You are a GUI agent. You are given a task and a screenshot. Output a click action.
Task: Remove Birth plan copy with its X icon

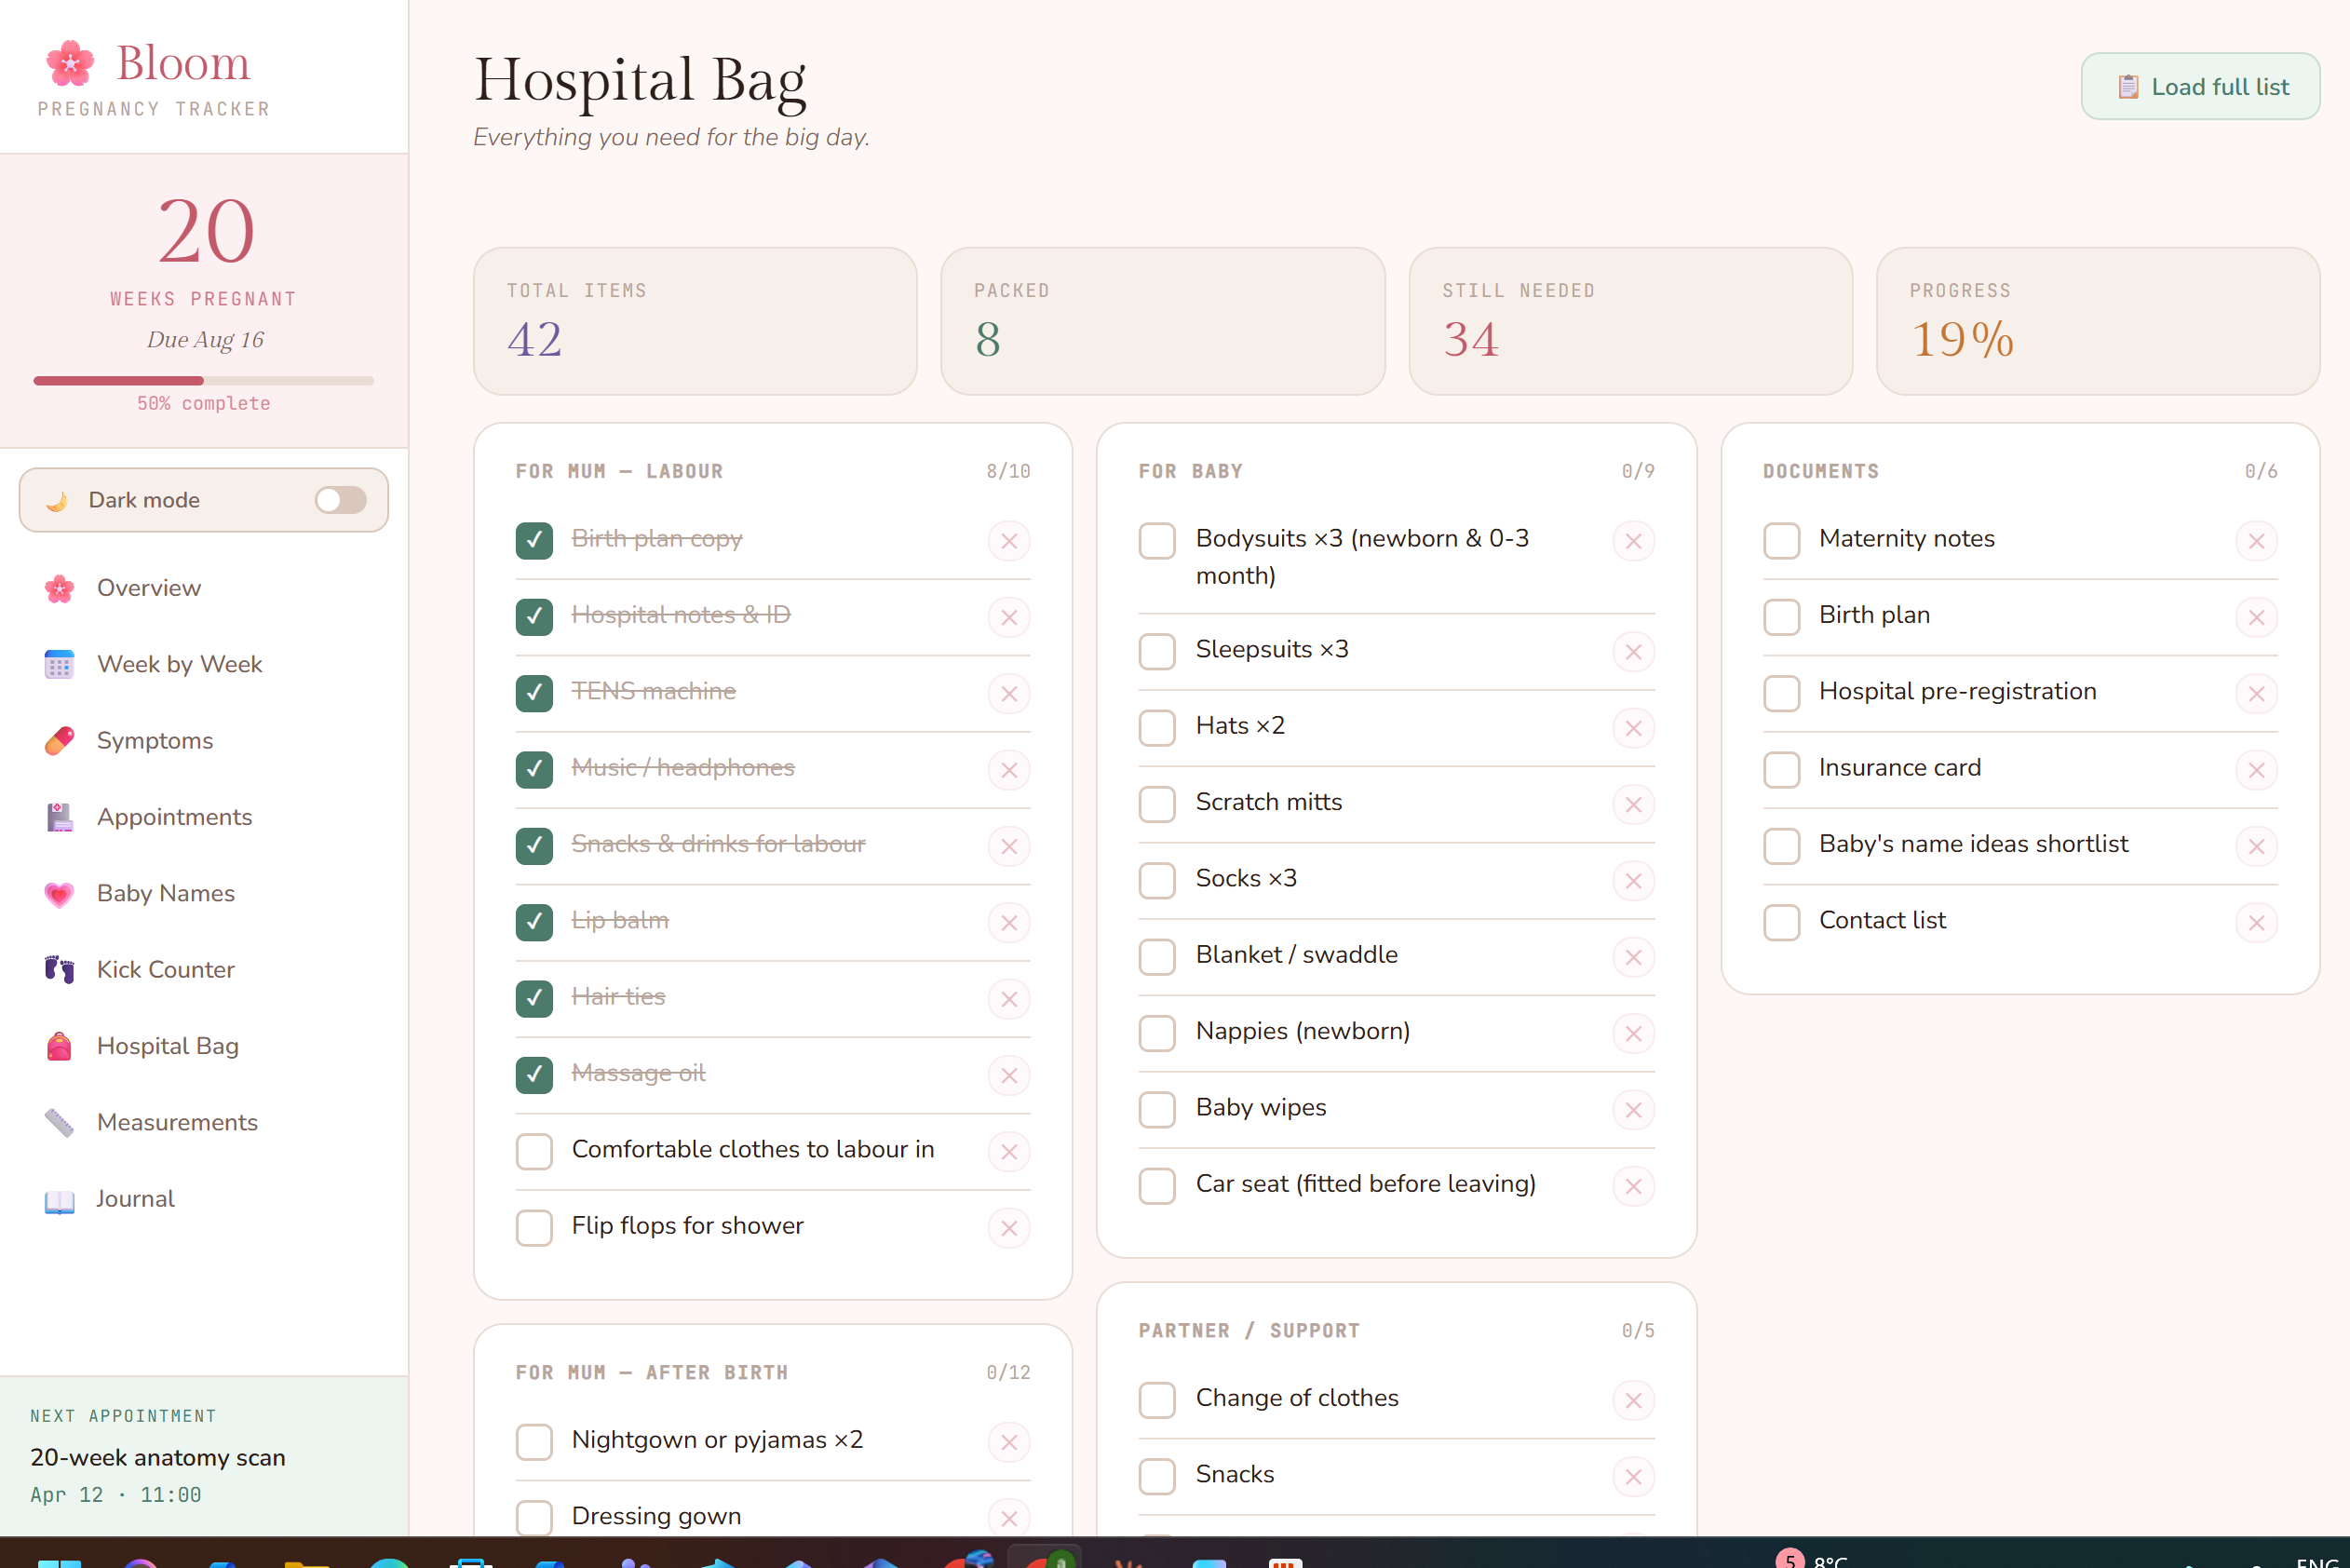1009,541
